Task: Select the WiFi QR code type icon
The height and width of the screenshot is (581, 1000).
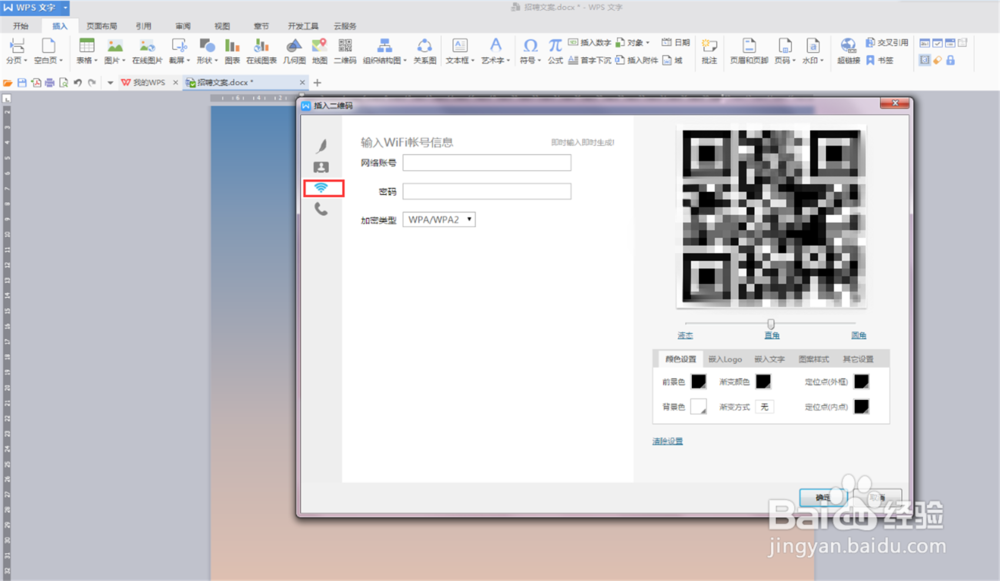Action: point(321,188)
